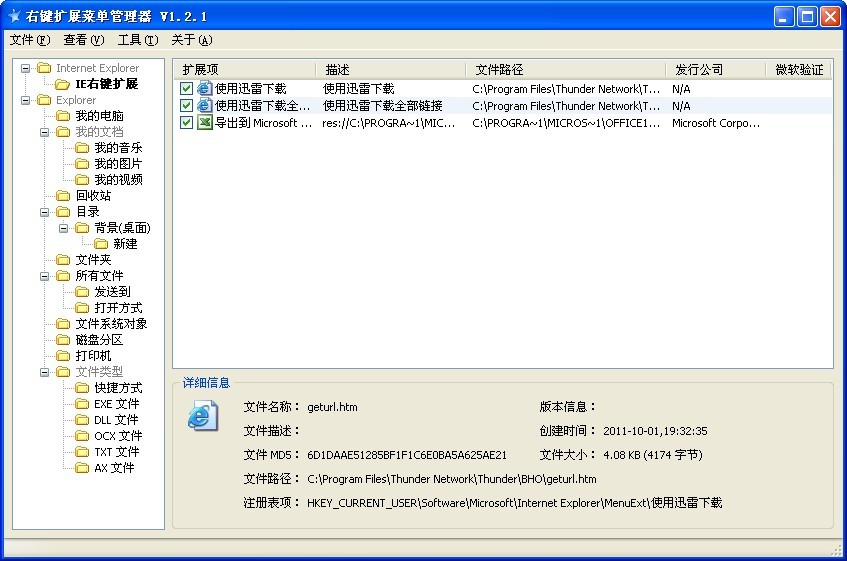Click the 文件路径 column header
The height and width of the screenshot is (561, 847).
point(500,70)
